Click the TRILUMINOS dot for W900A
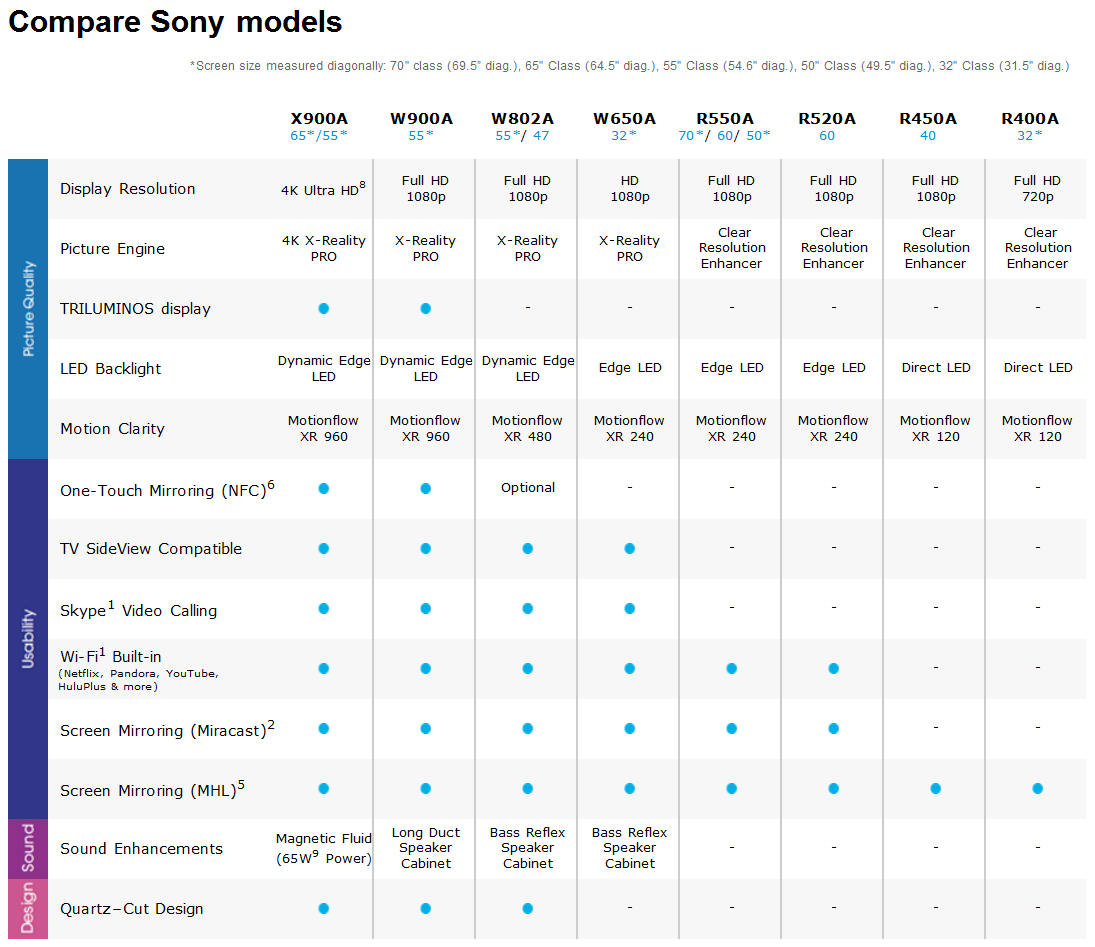 point(425,308)
